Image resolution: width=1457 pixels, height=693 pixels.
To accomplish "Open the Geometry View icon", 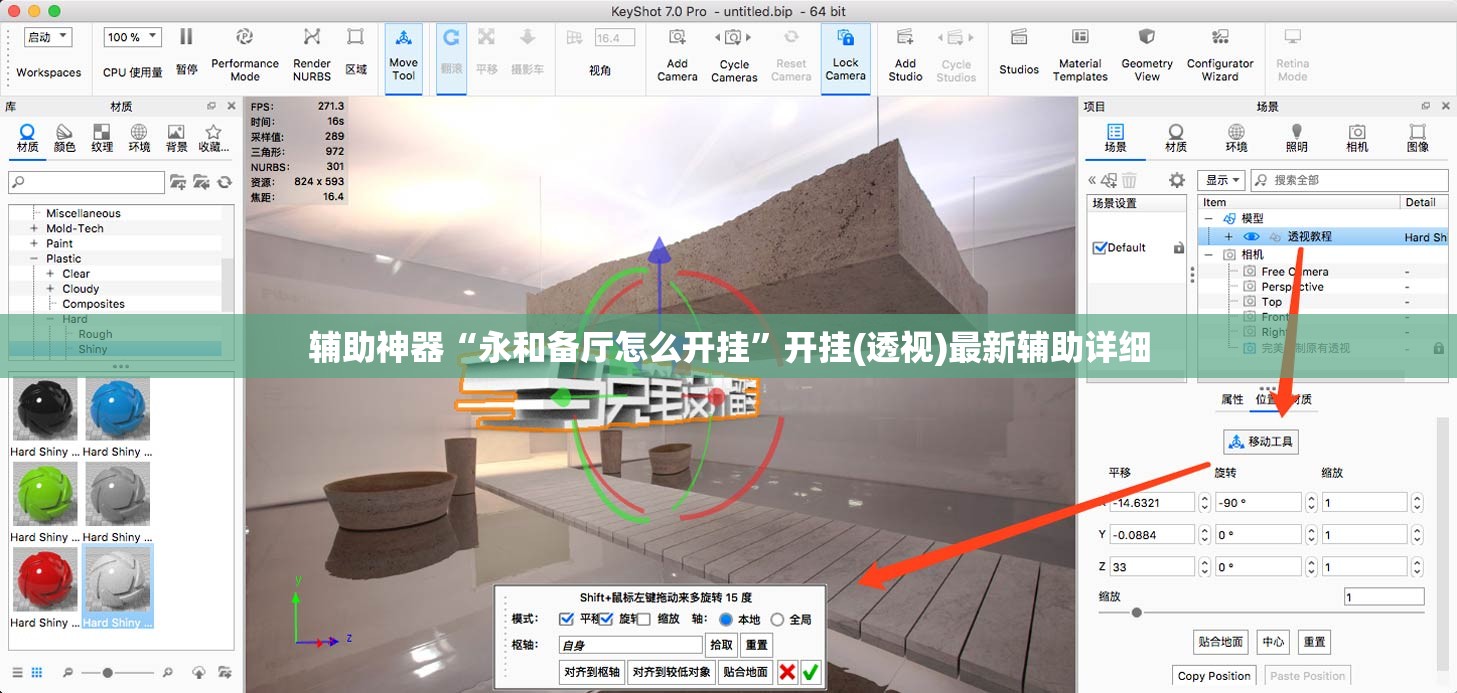I will point(1147,54).
